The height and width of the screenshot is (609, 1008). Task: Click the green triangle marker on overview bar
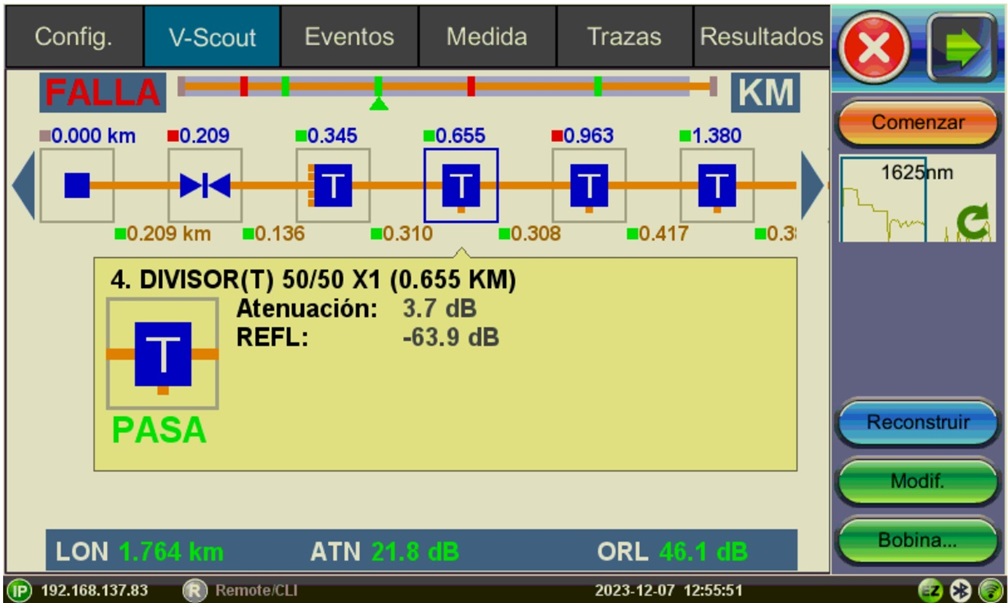pyautogui.click(x=378, y=103)
